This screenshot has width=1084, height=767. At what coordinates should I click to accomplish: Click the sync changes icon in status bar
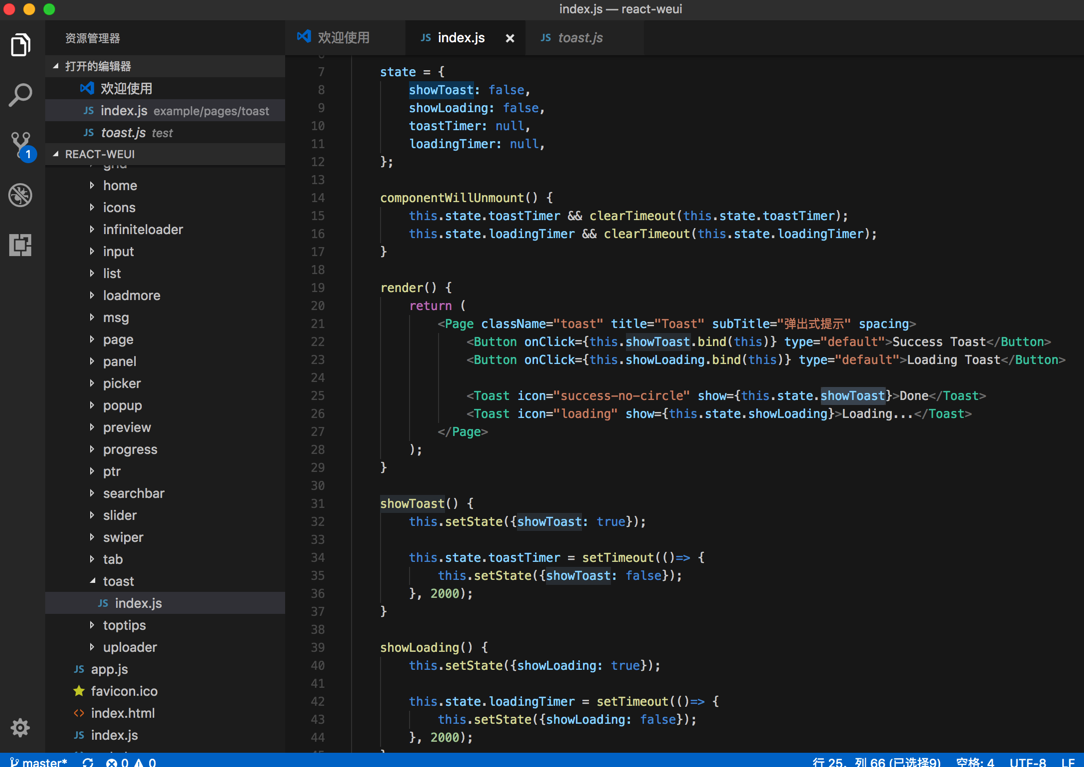click(x=88, y=762)
